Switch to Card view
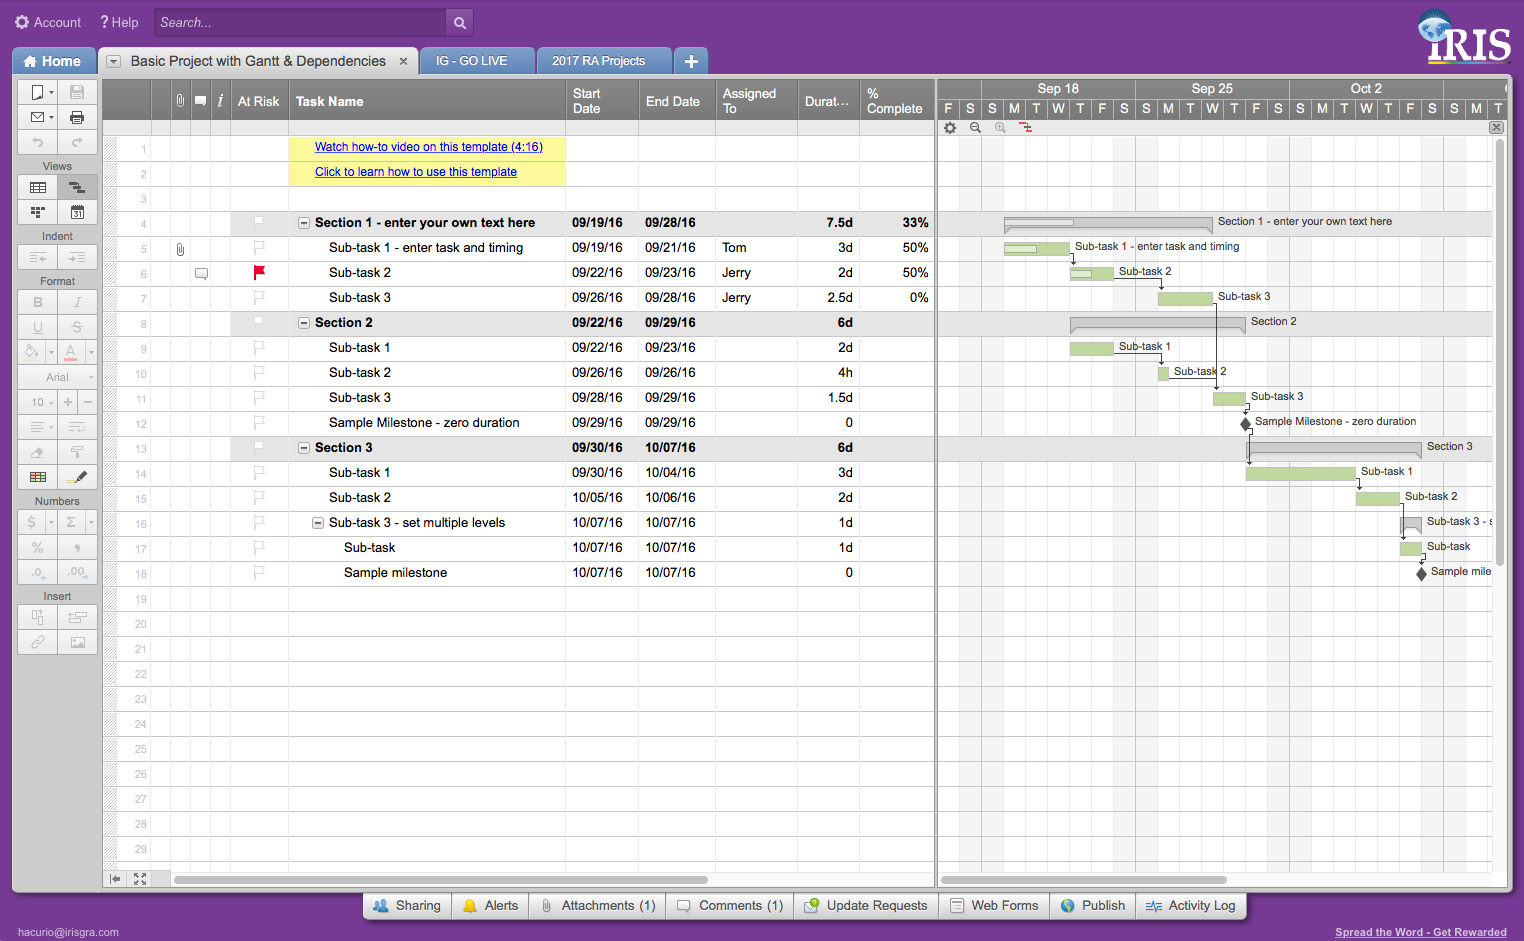 click(x=37, y=212)
